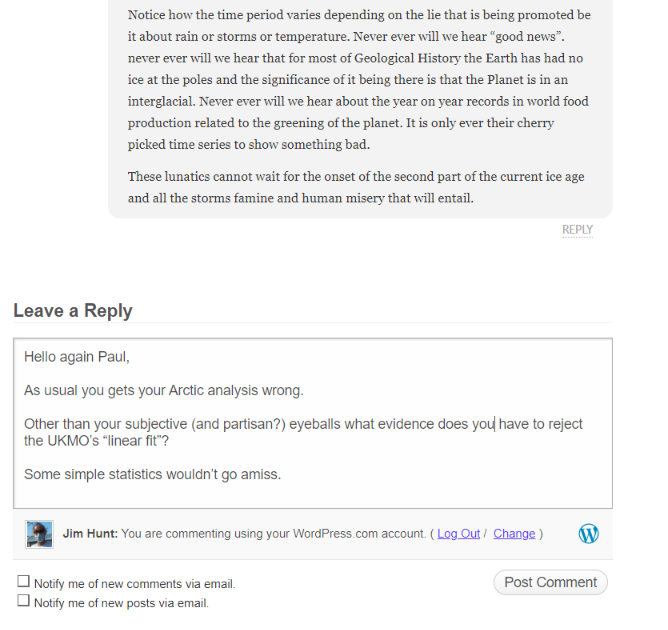Click the WordPress logo icon

pyautogui.click(x=588, y=533)
